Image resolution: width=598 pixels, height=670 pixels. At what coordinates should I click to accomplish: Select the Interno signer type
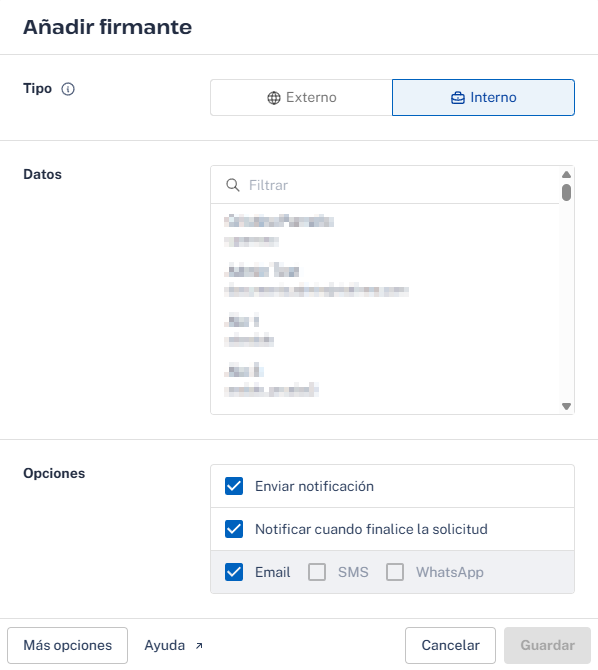[x=483, y=97]
